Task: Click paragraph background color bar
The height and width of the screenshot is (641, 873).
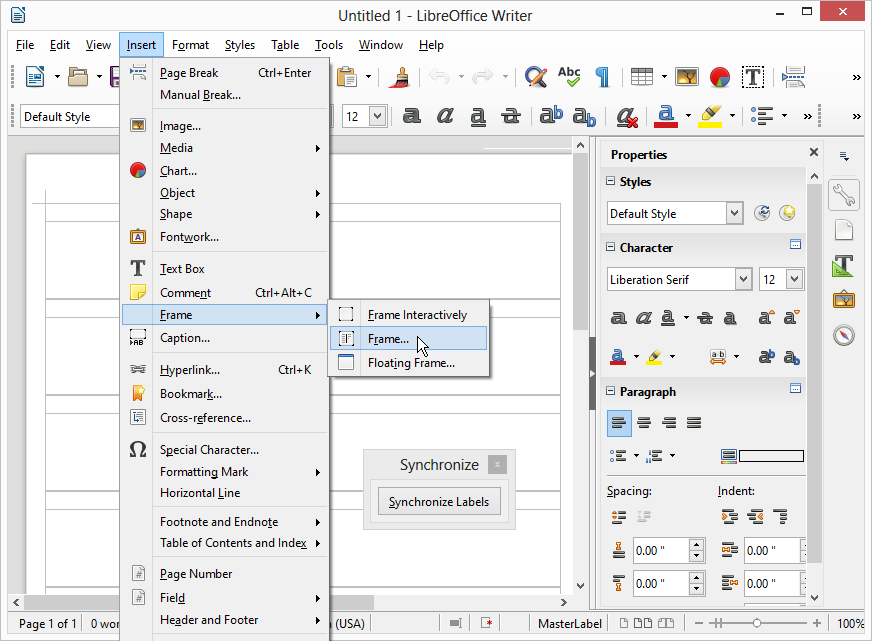Action: [x=771, y=456]
